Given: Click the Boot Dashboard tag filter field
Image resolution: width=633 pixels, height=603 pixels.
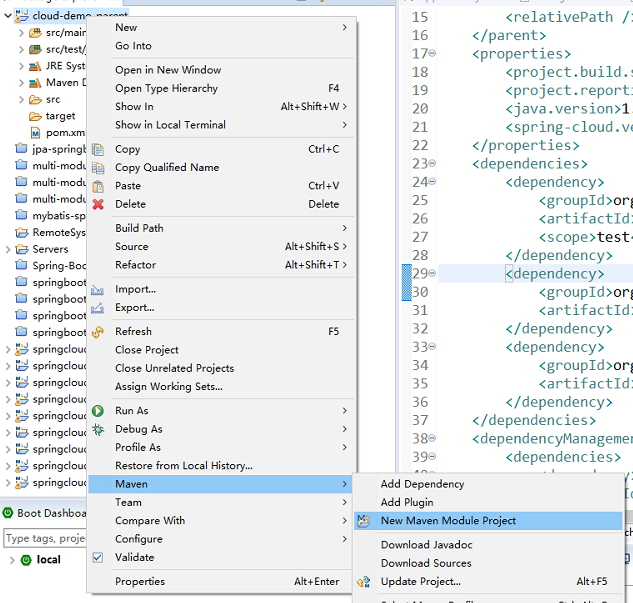Looking at the screenshot, I should 45,538.
